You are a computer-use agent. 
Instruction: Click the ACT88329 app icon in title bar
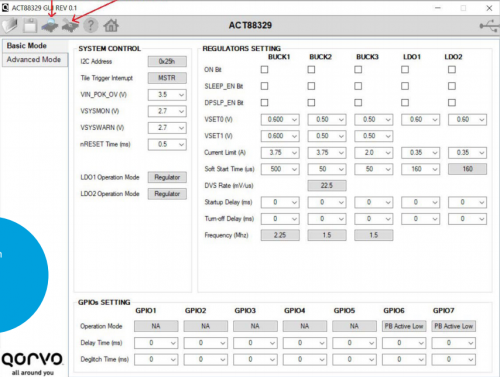(5, 7)
